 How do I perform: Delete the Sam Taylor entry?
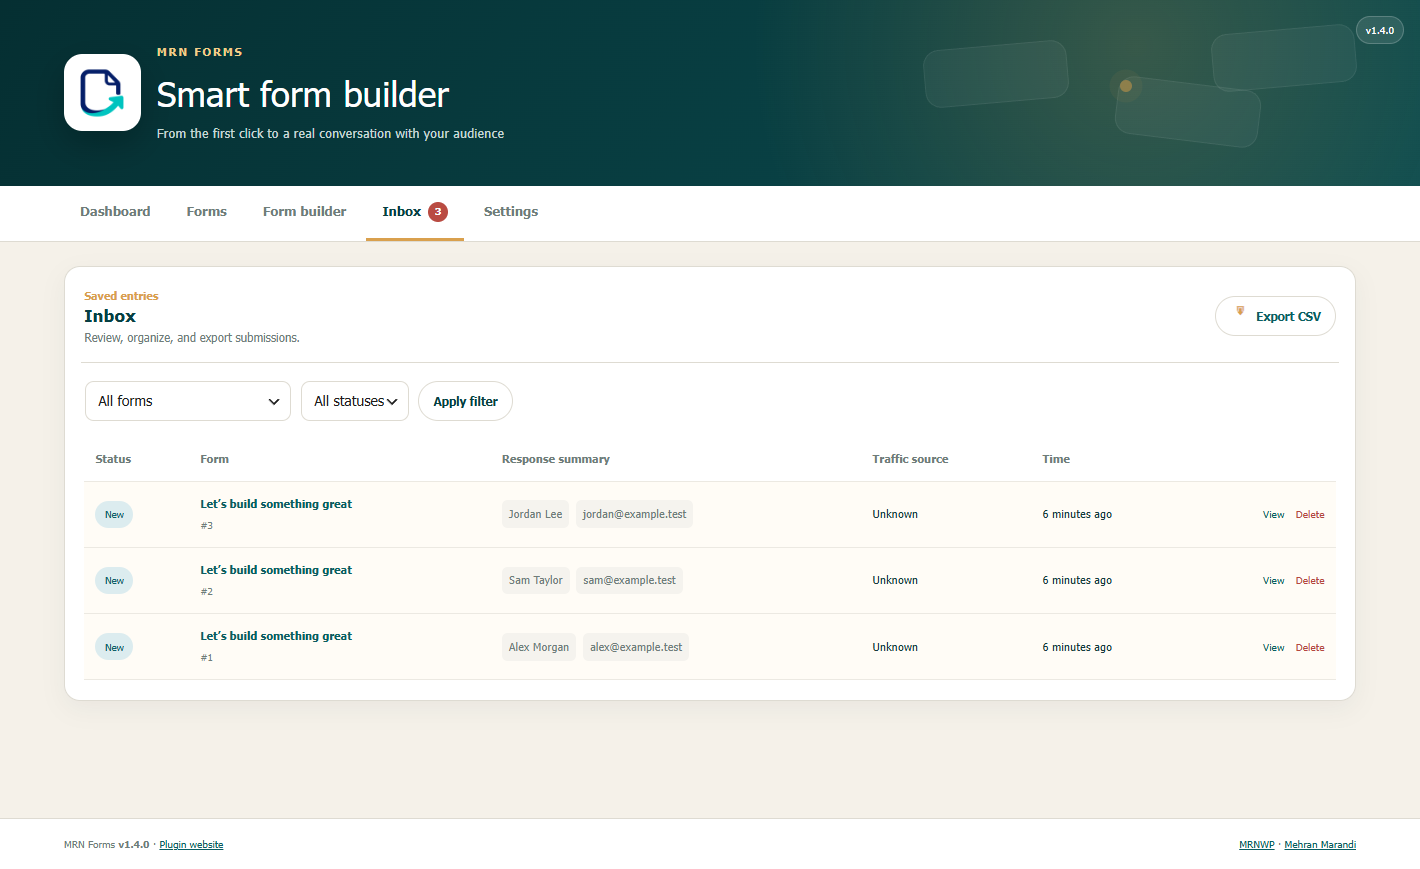pyautogui.click(x=1310, y=581)
